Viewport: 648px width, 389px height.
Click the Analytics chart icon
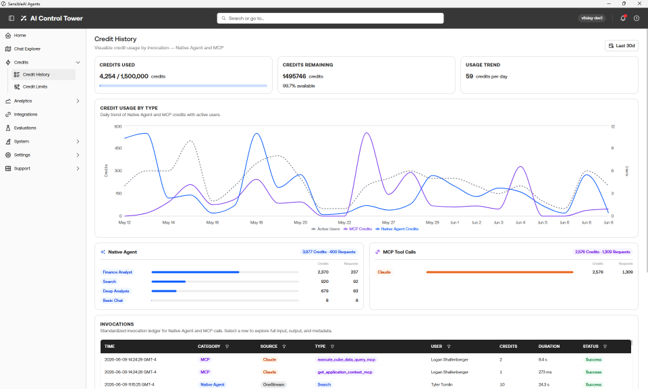8,101
